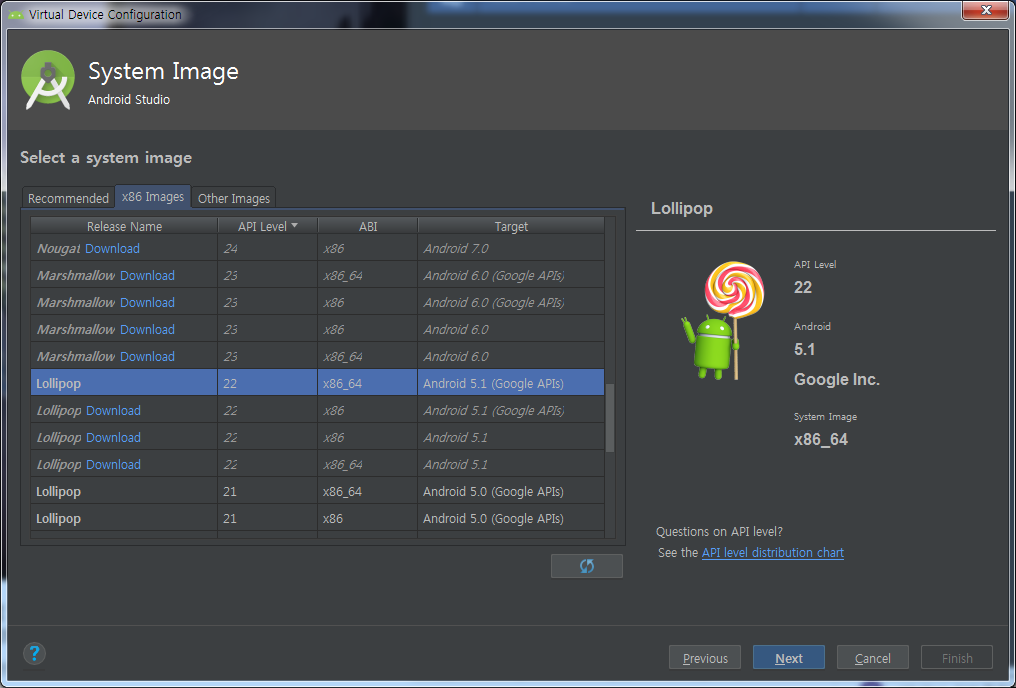This screenshot has width=1016, height=688.
Task: Click the Next button
Action: coord(789,658)
